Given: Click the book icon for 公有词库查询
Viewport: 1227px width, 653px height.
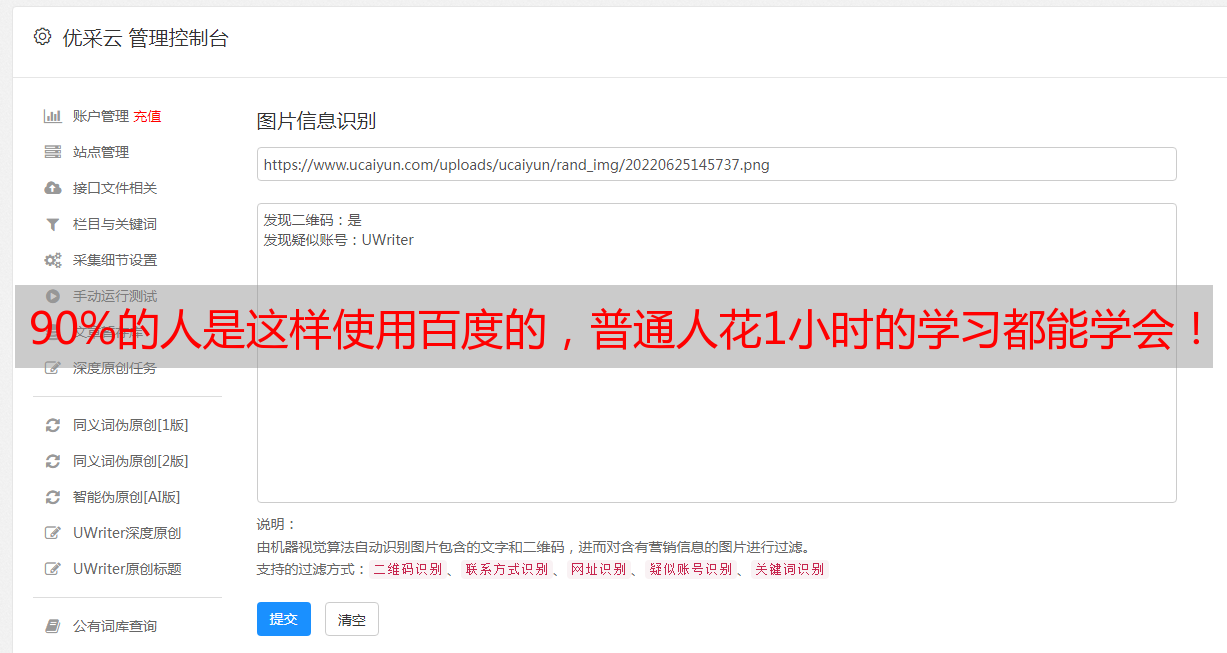Looking at the screenshot, I should click(x=53, y=626).
